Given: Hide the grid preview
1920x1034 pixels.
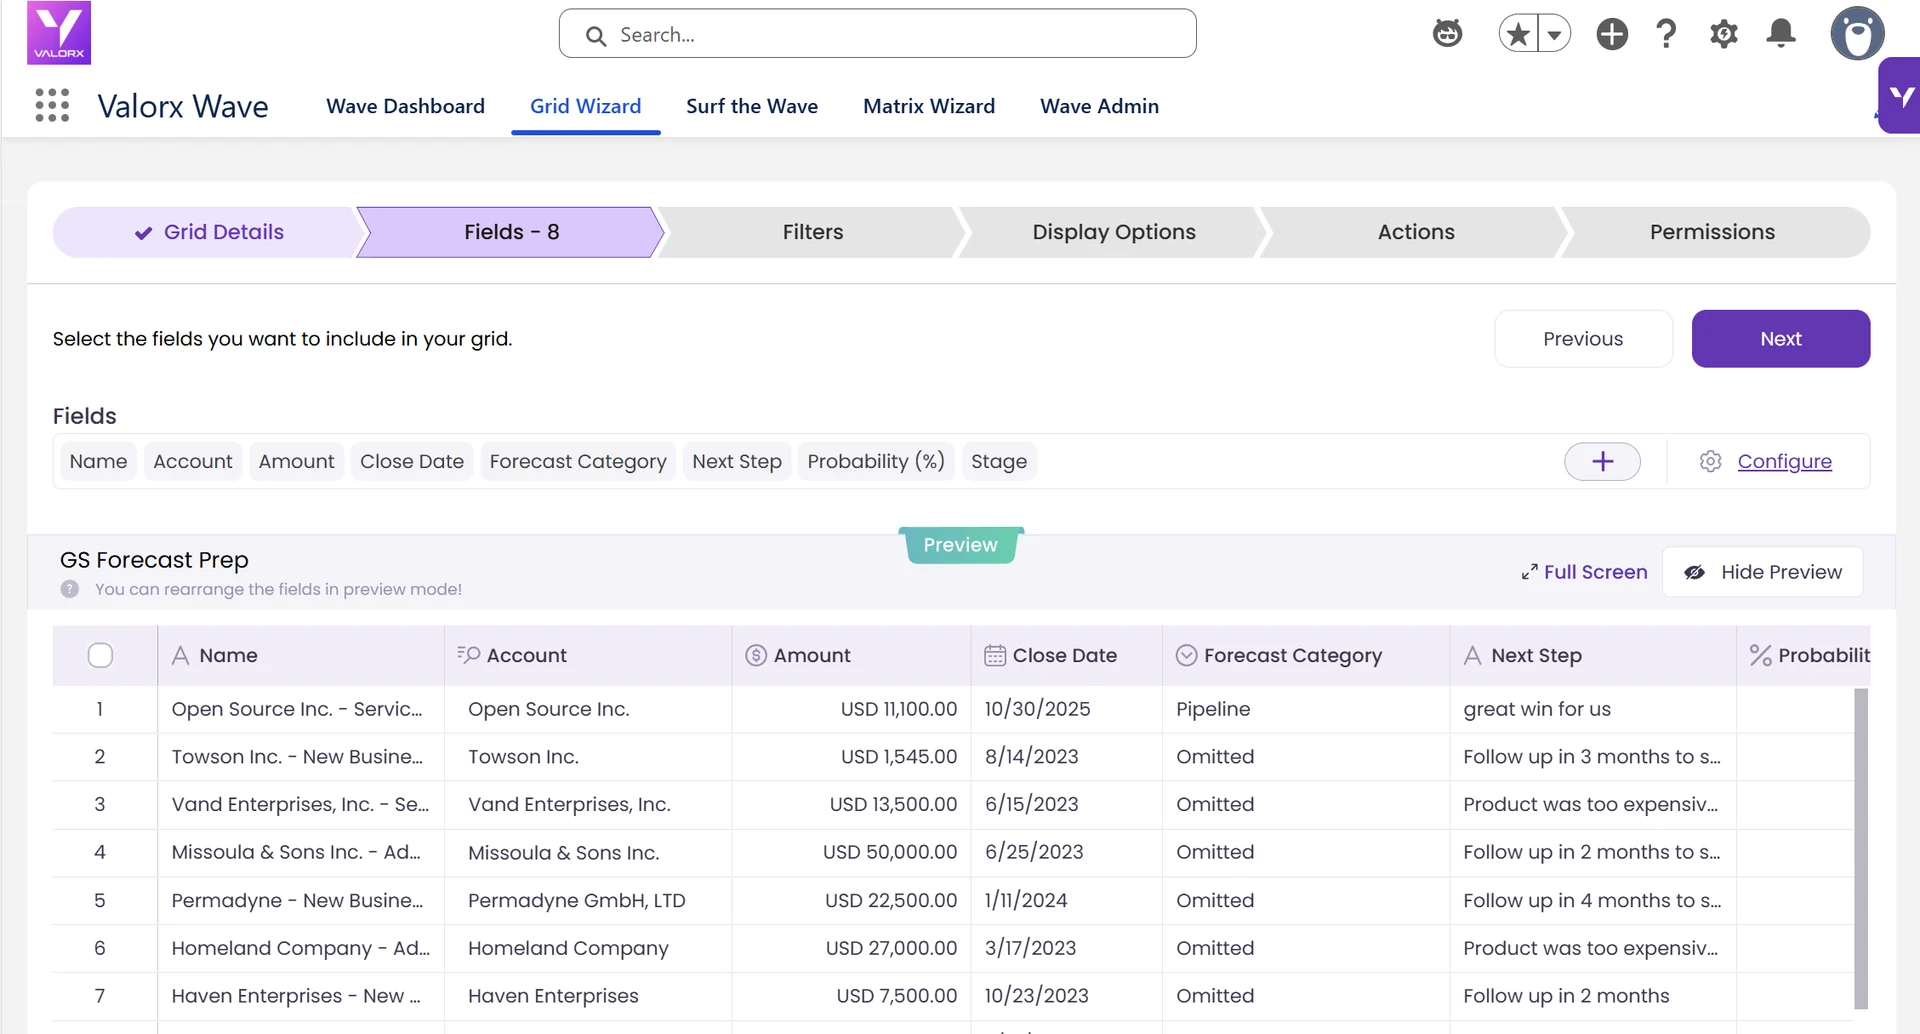Looking at the screenshot, I should pyautogui.click(x=1762, y=572).
